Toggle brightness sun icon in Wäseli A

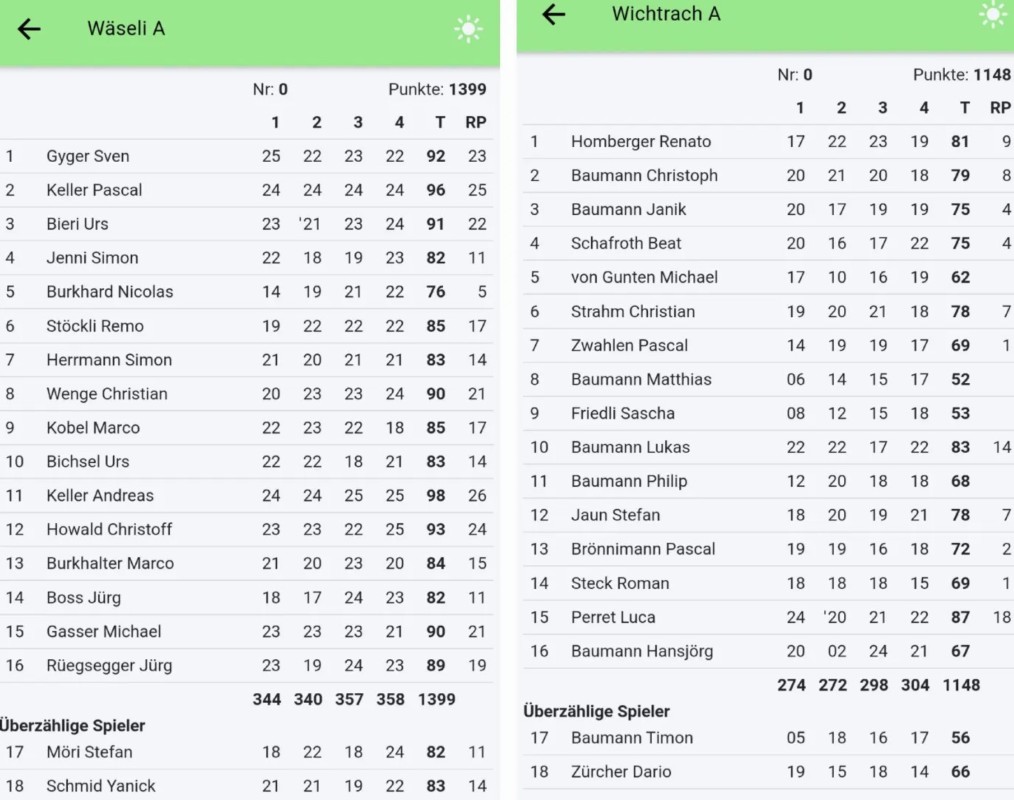pos(468,29)
